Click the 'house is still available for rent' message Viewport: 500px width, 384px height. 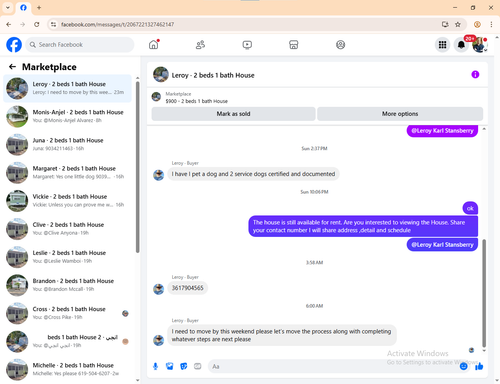click(x=363, y=226)
